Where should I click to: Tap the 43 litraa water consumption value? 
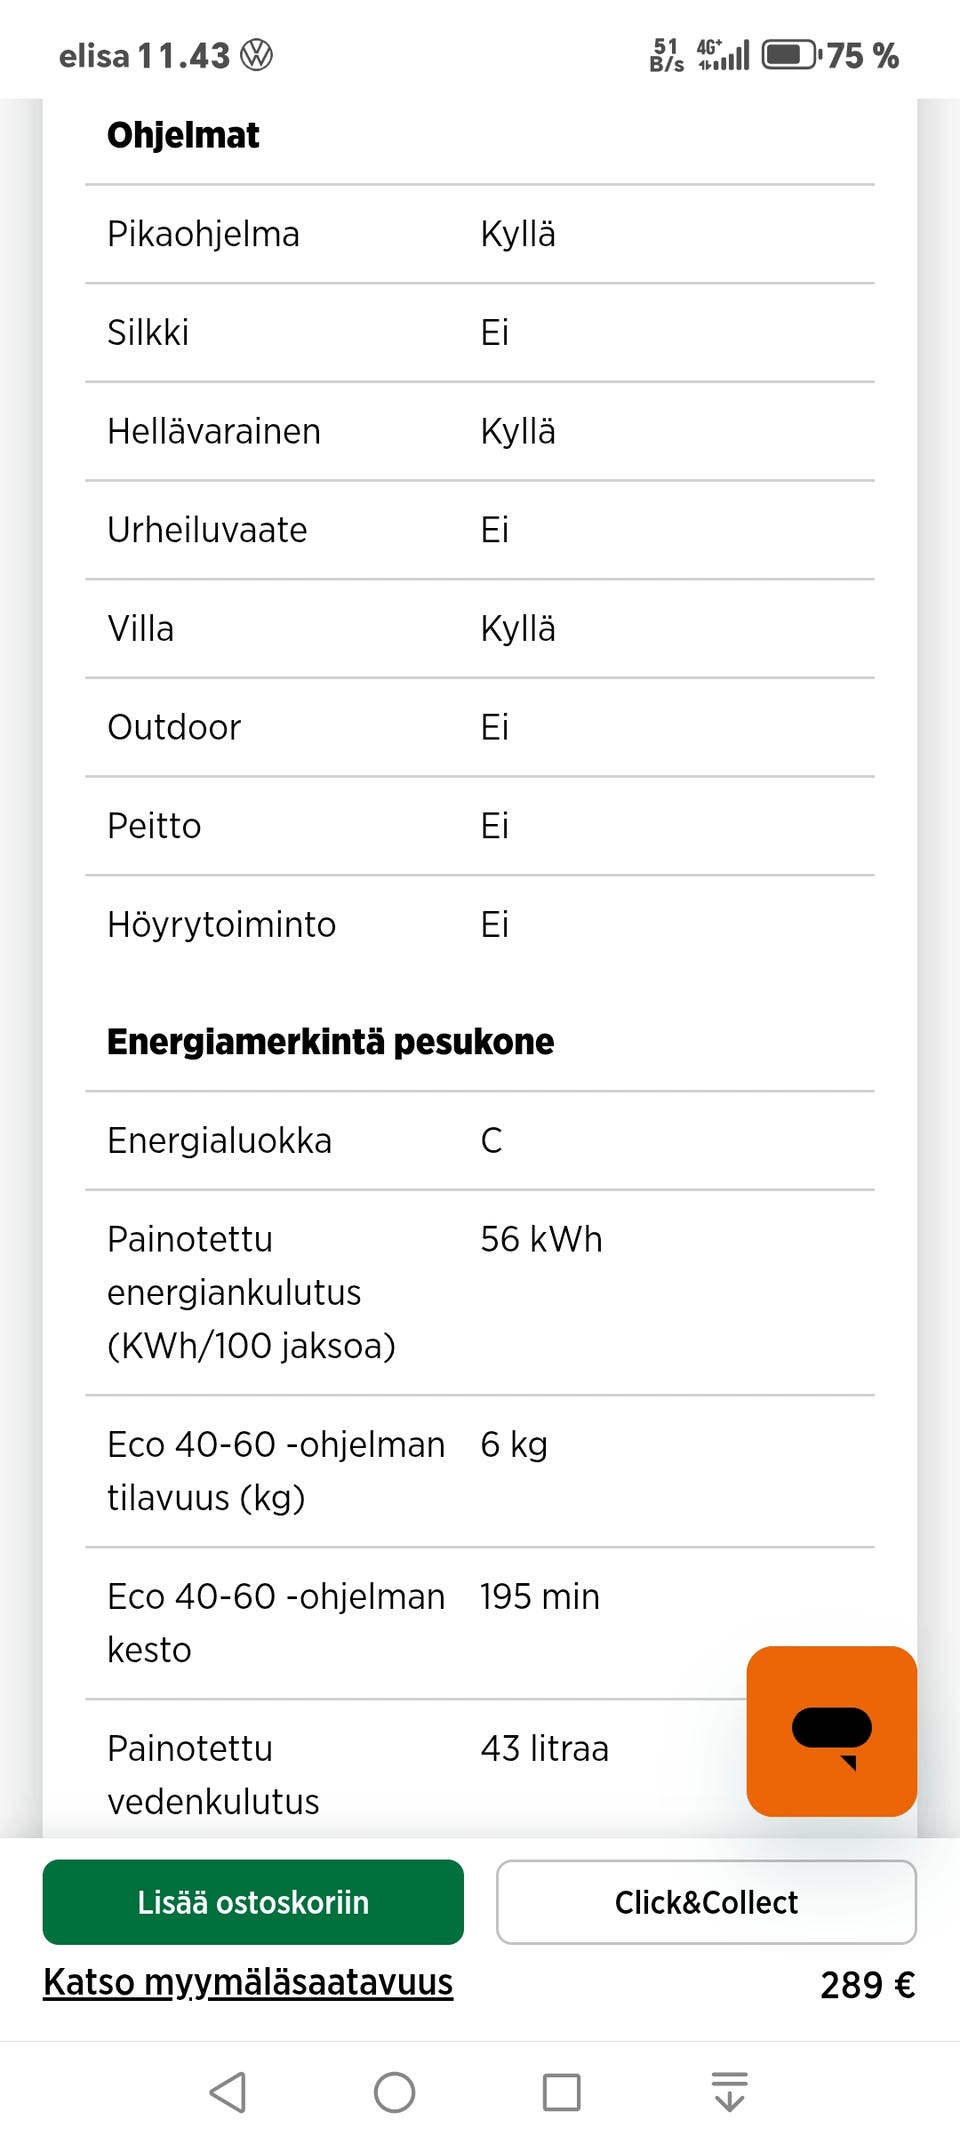544,1748
